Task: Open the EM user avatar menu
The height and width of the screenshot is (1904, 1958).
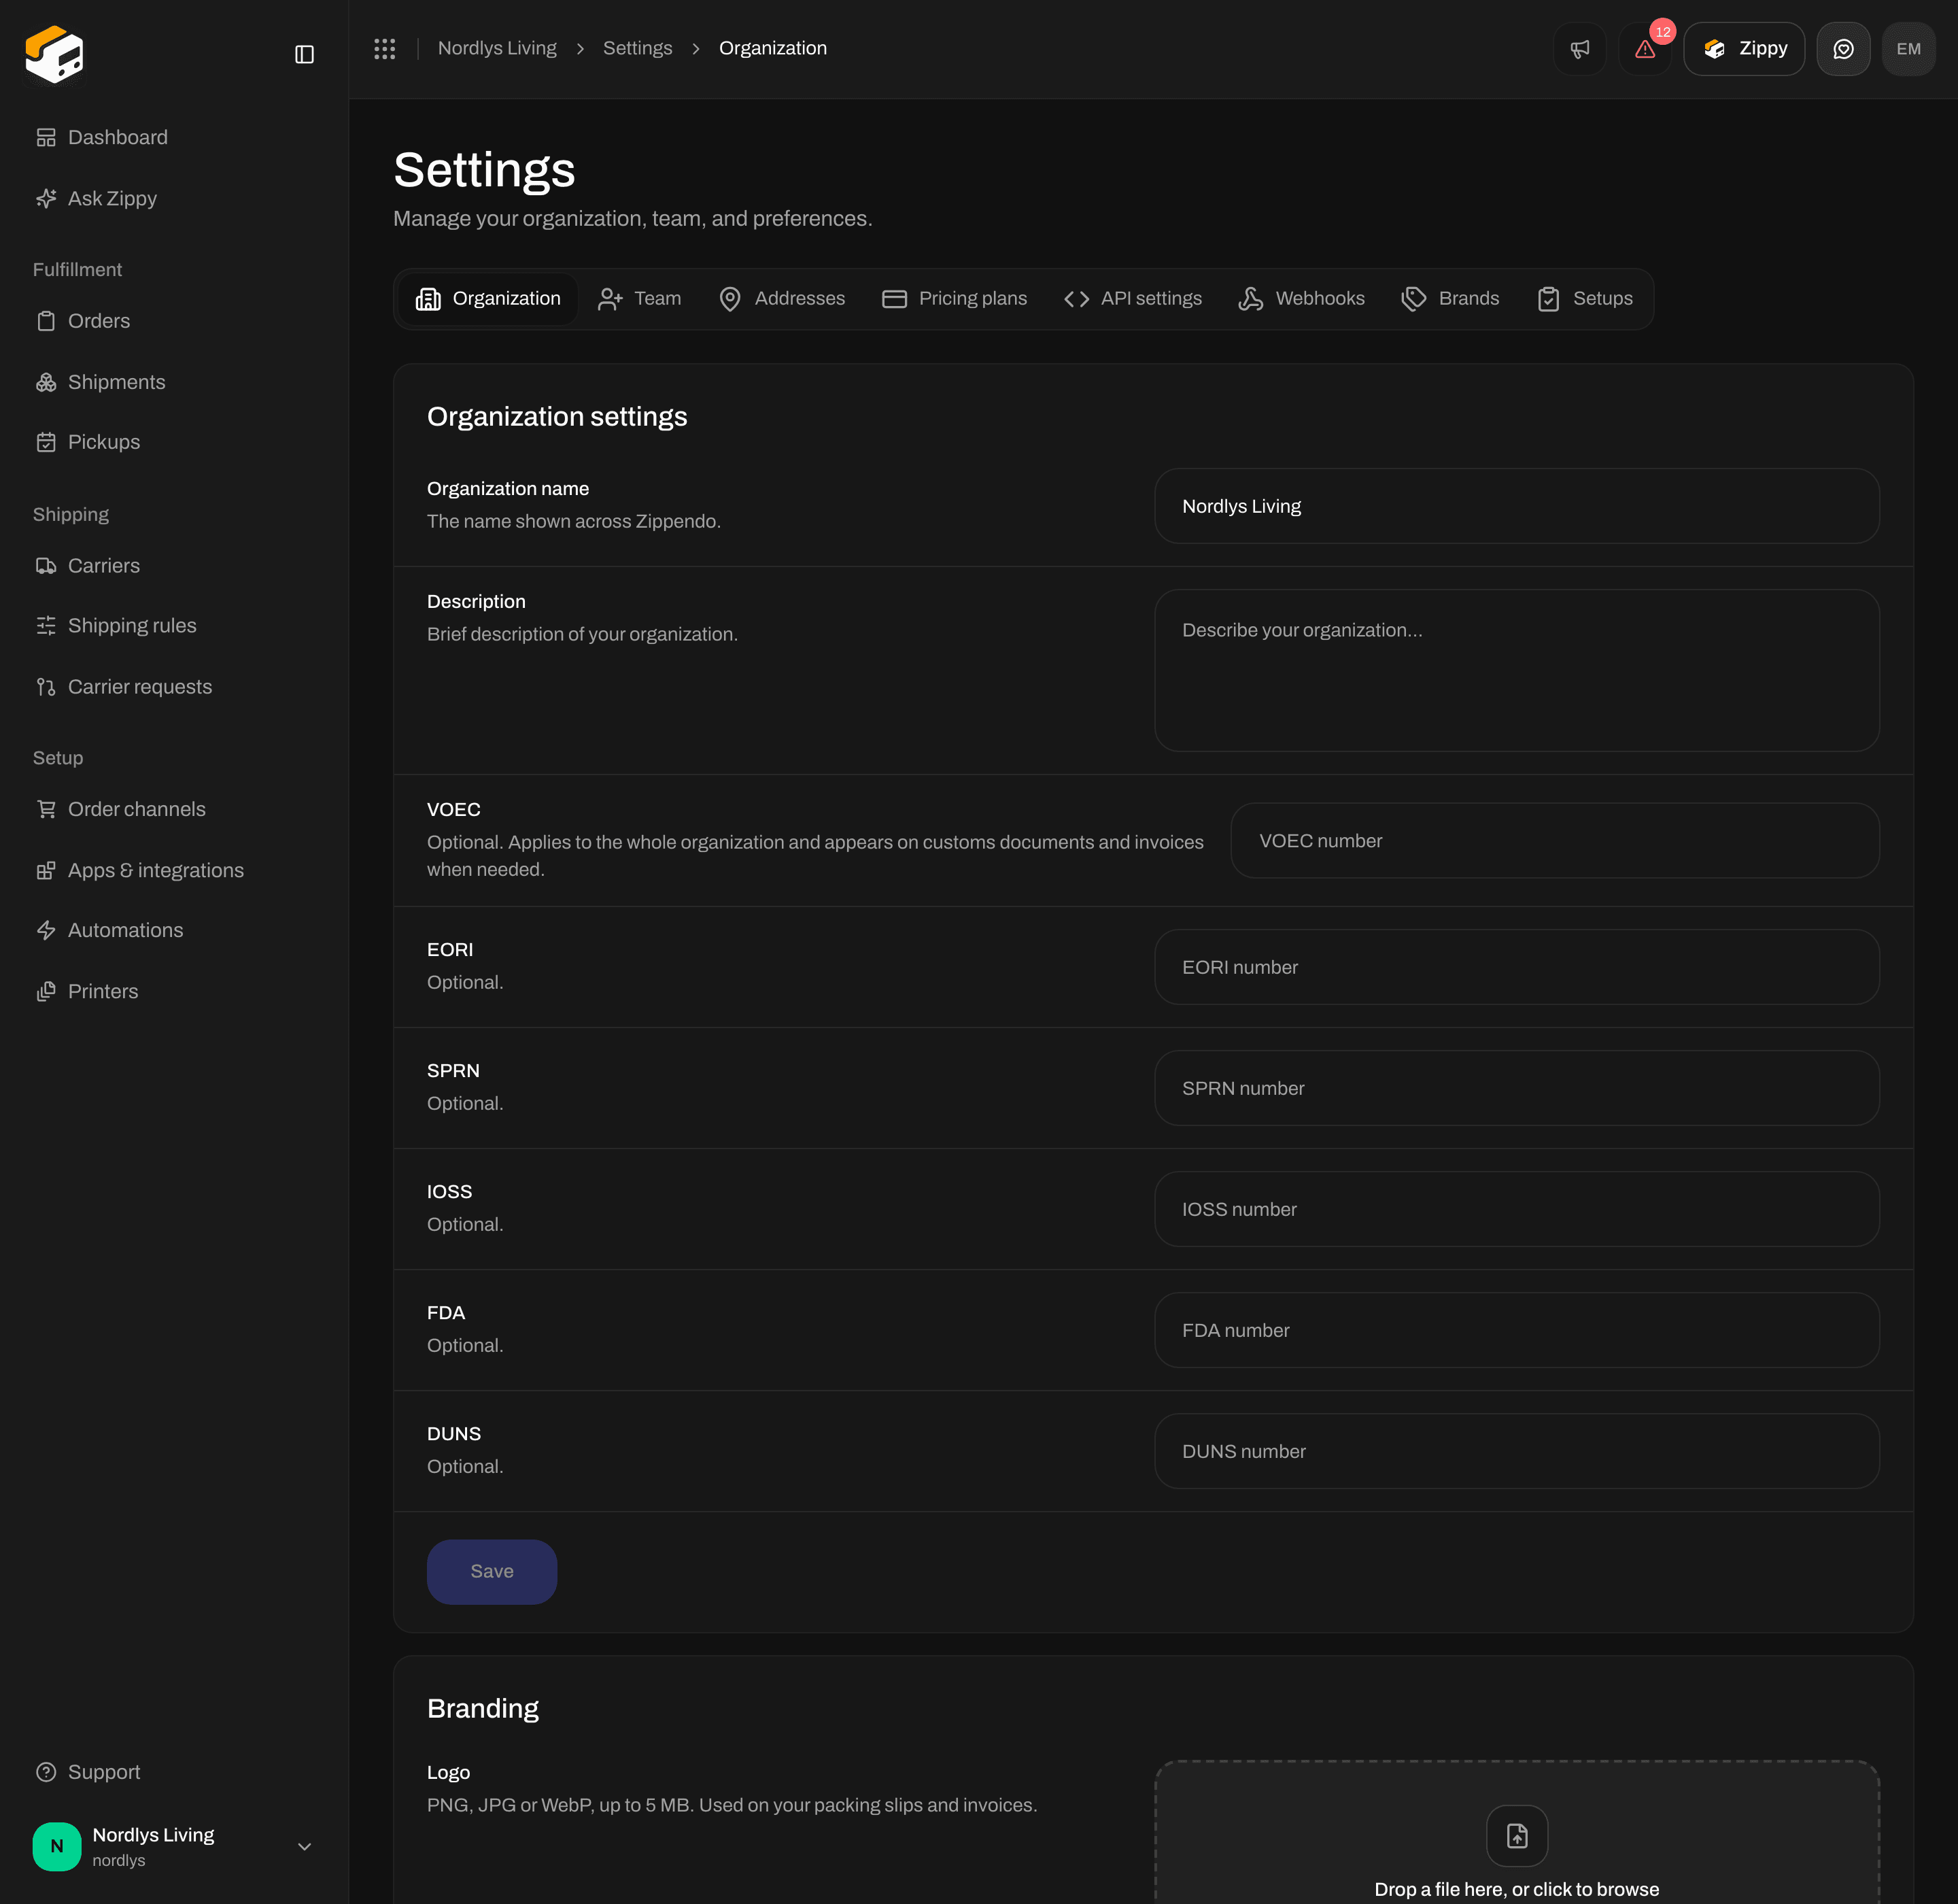Action: click(x=1908, y=49)
